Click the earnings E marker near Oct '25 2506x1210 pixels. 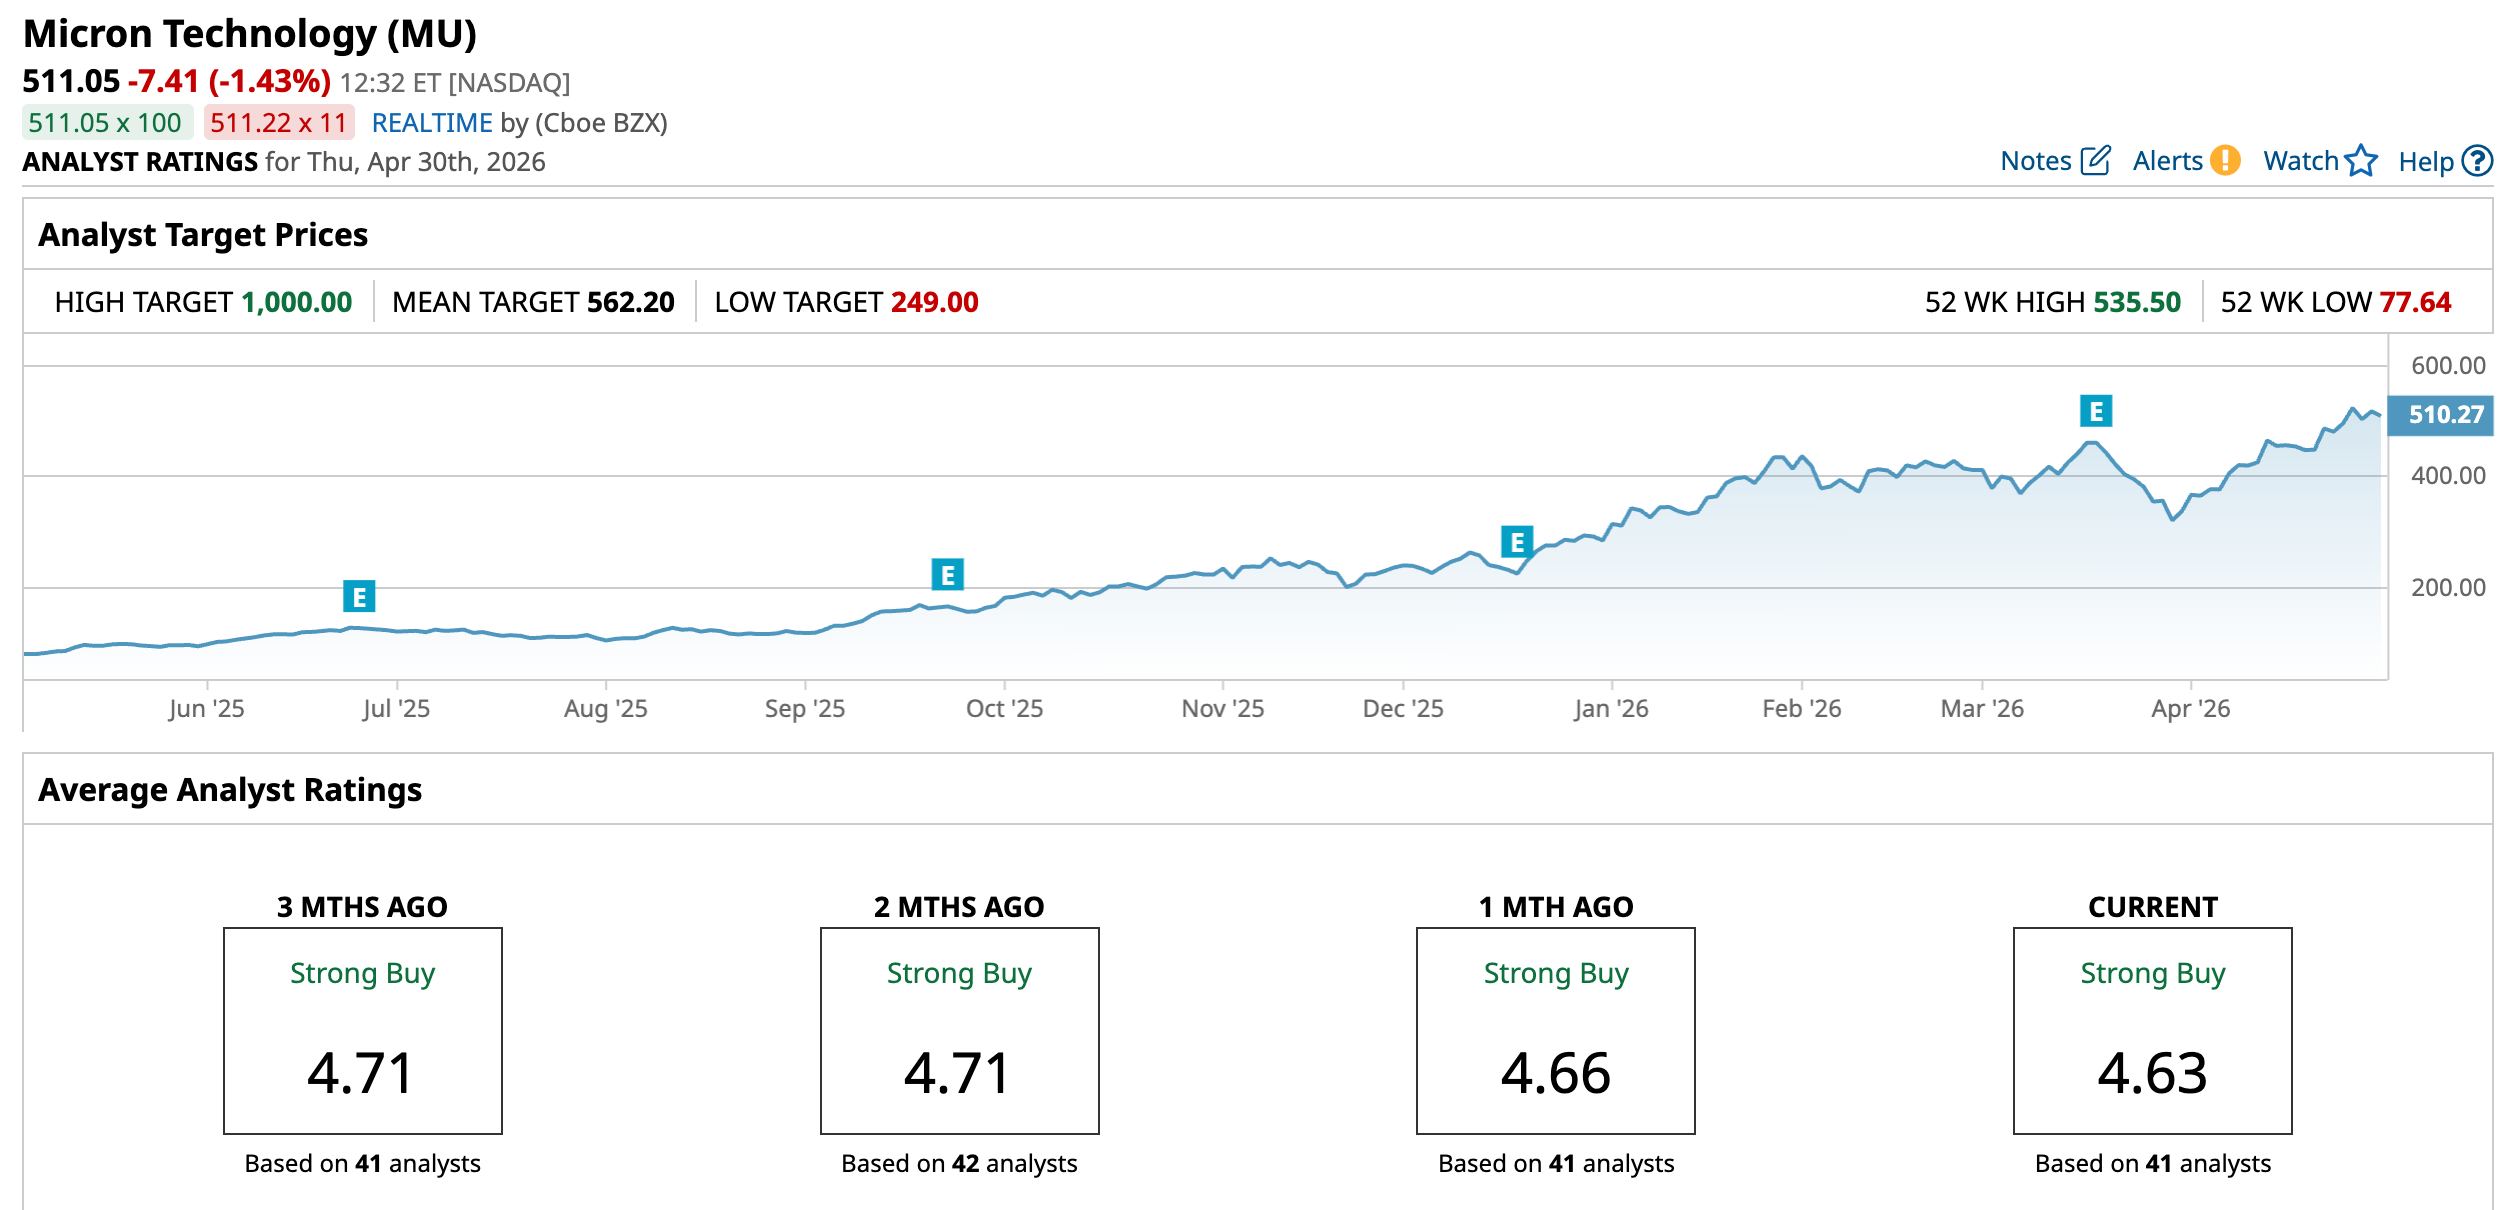[947, 575]
